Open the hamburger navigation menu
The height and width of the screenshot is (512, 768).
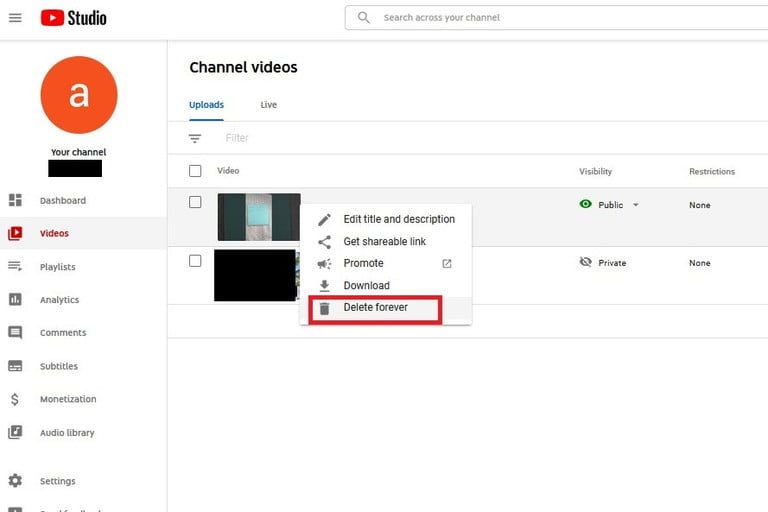15,18
